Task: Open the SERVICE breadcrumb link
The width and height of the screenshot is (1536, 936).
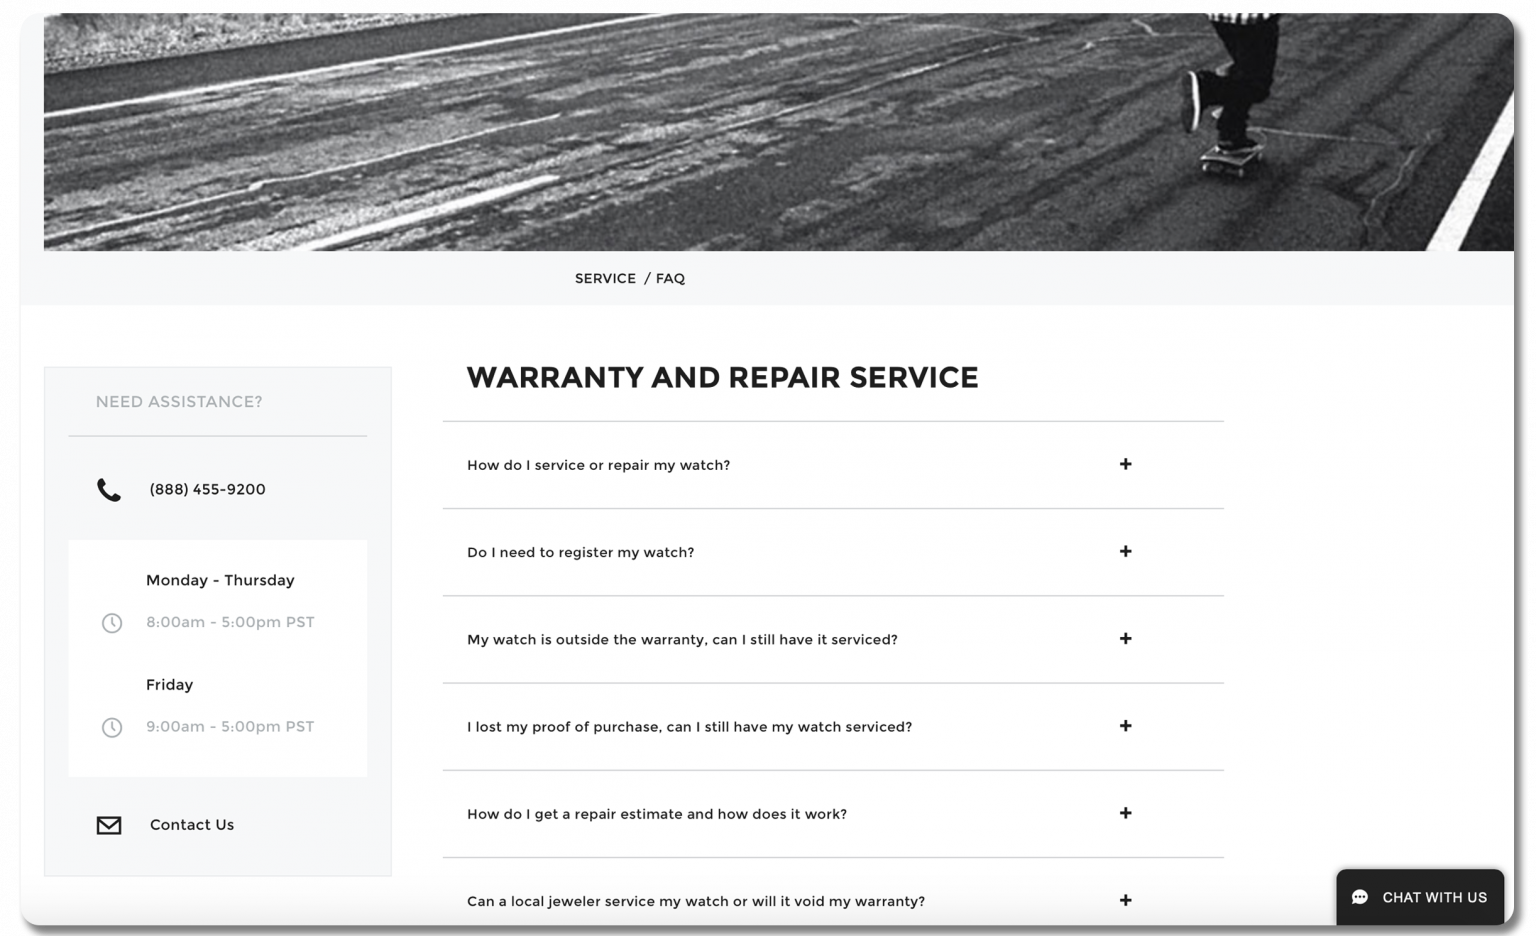Action: click(605, 278)
